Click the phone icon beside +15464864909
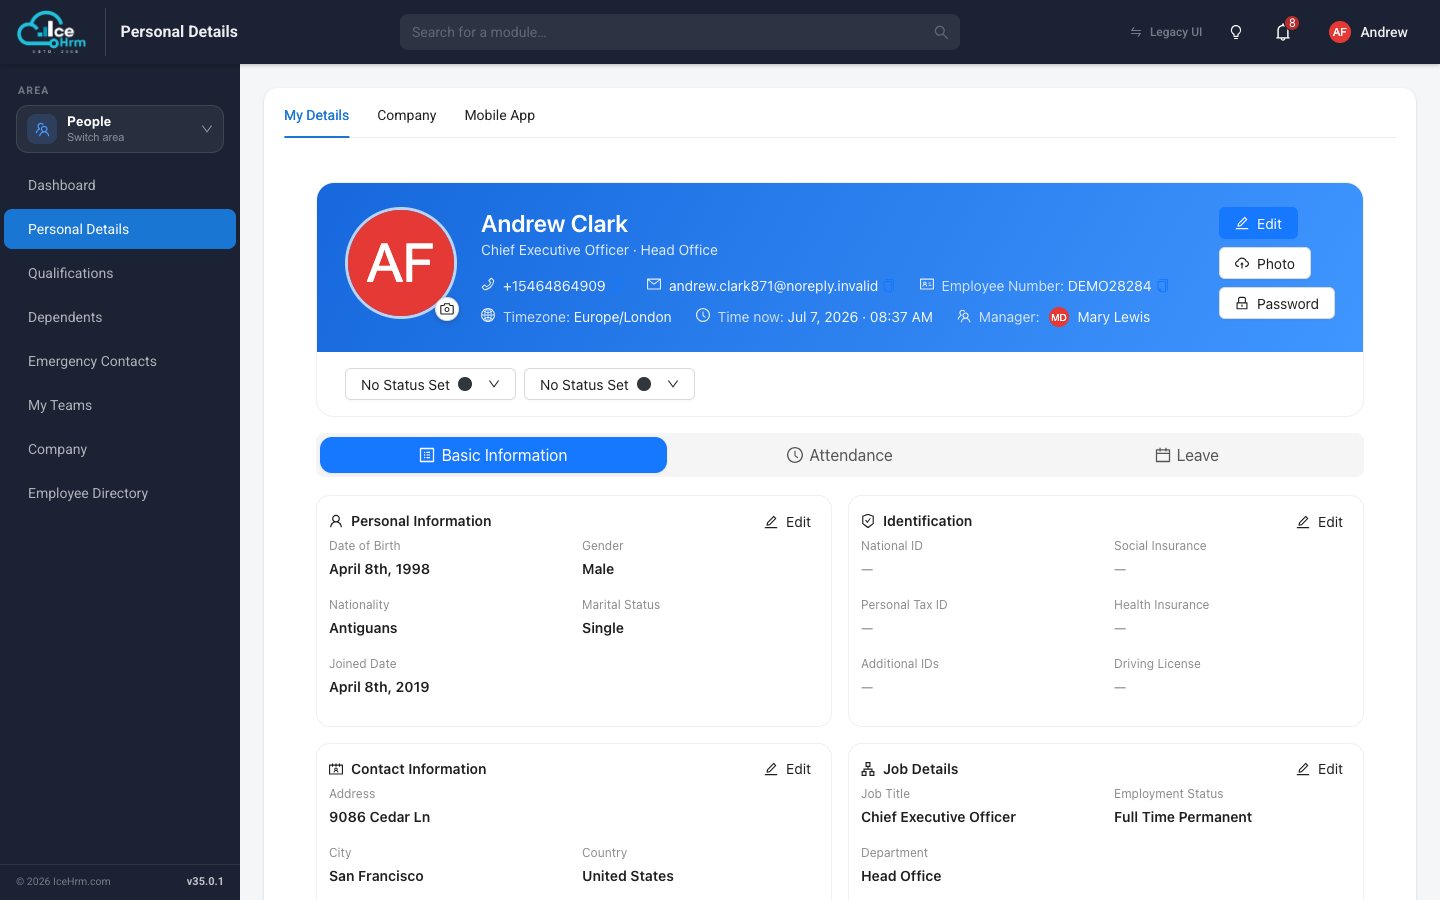The image size is (1440, 900). (488, 285)
